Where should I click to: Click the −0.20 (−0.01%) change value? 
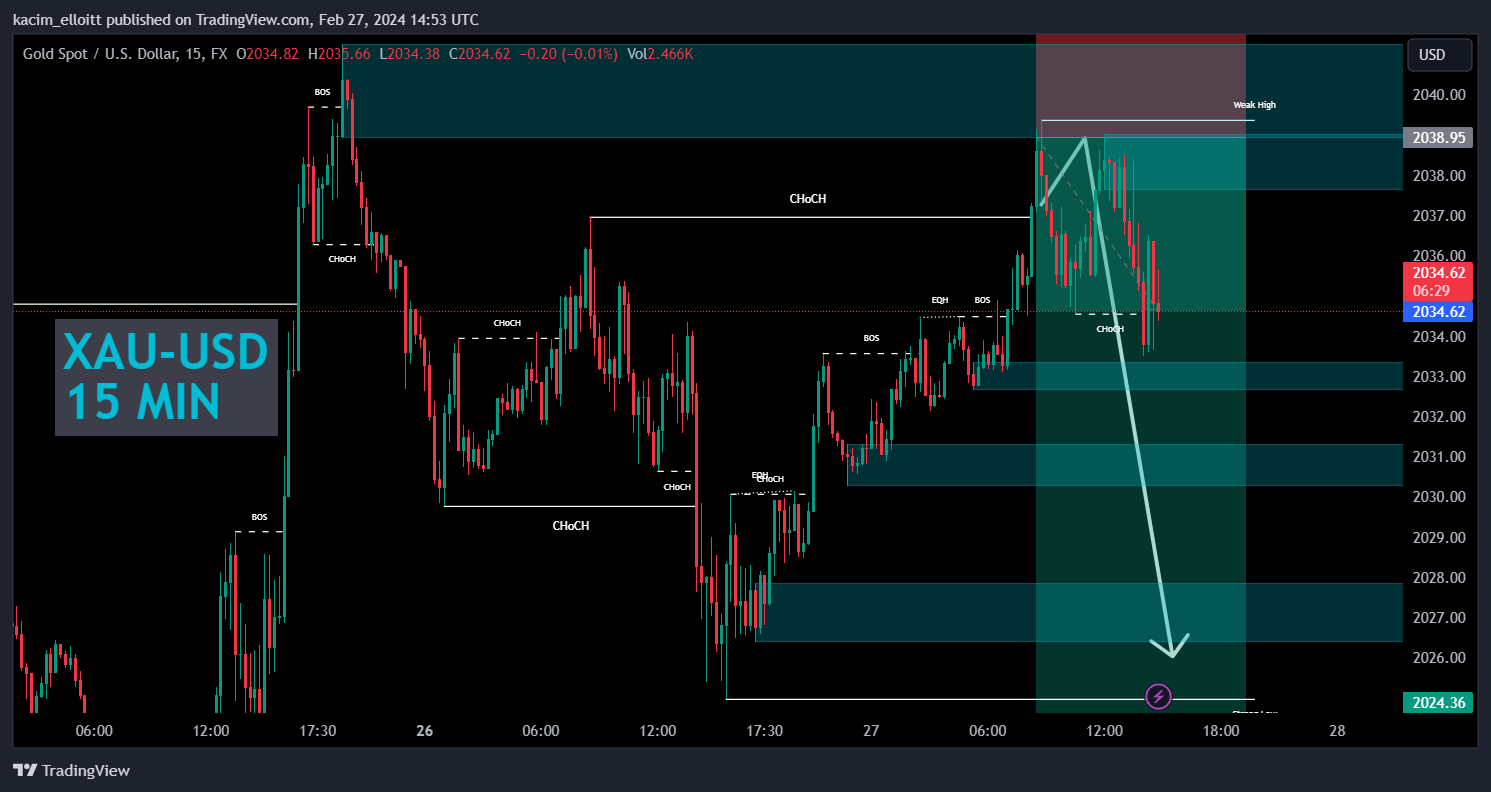tap(568, 54)
